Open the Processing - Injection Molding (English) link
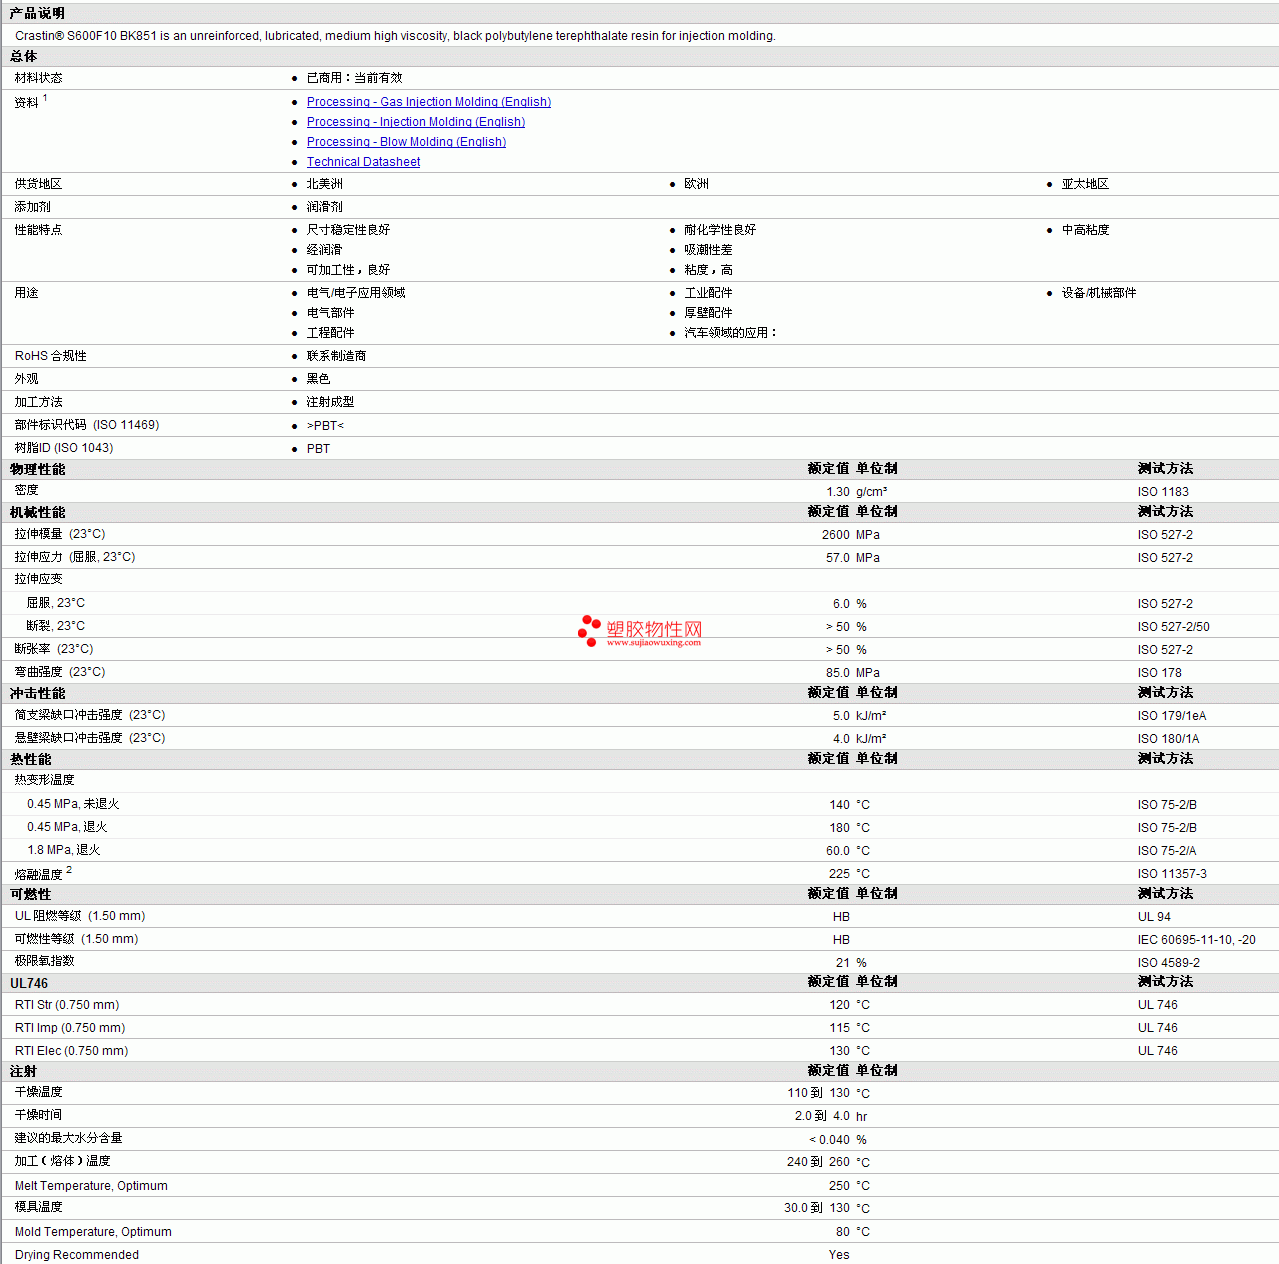 click(416, 122)
